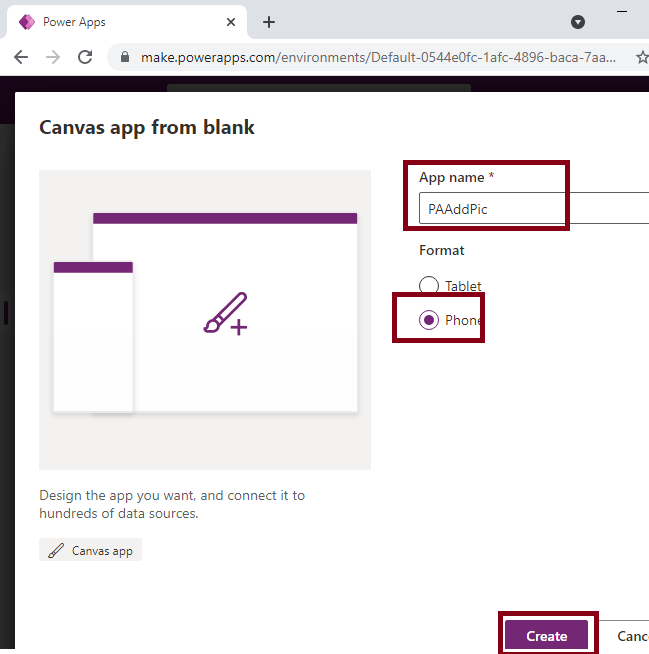Screen dimensions: 649x654
Task: Minimize the browser window
Action: 622,12
